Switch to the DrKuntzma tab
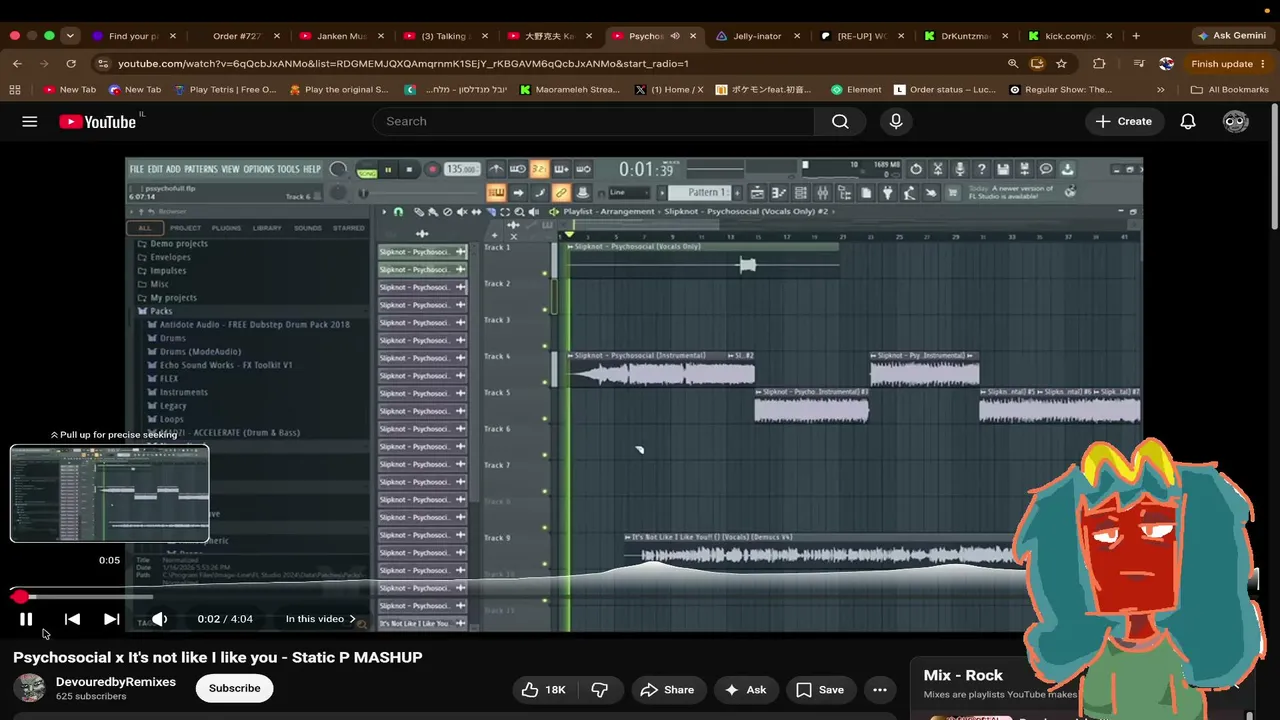Viewport: 1280px width, 720px height. tap(966, 36)
